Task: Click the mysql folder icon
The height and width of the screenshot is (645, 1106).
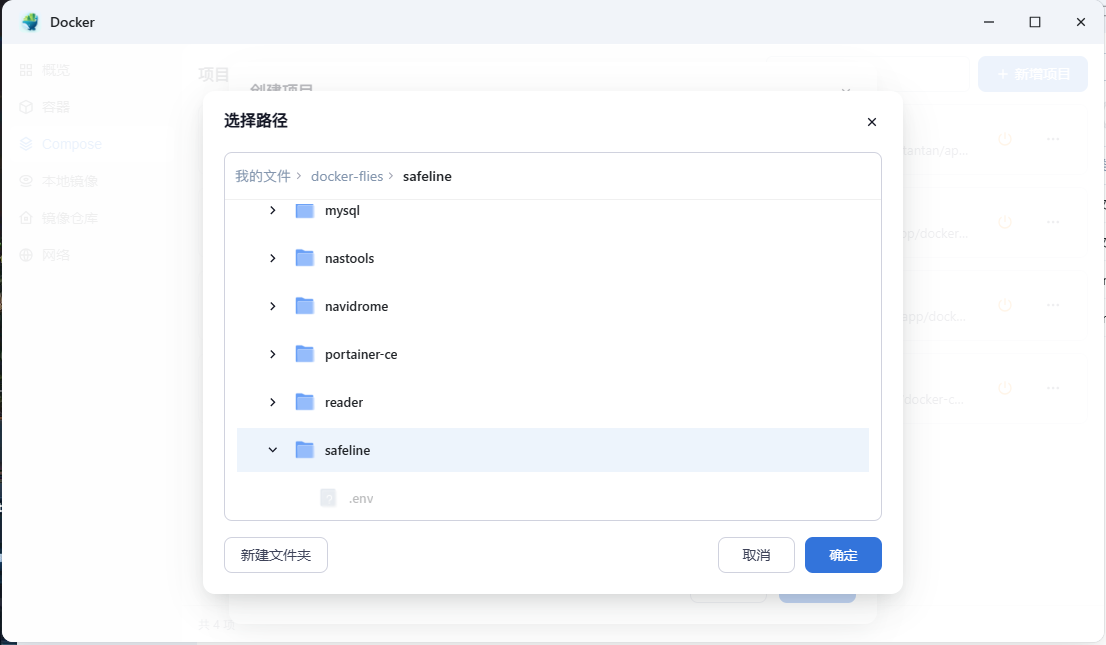Action: tap(305, 210)
